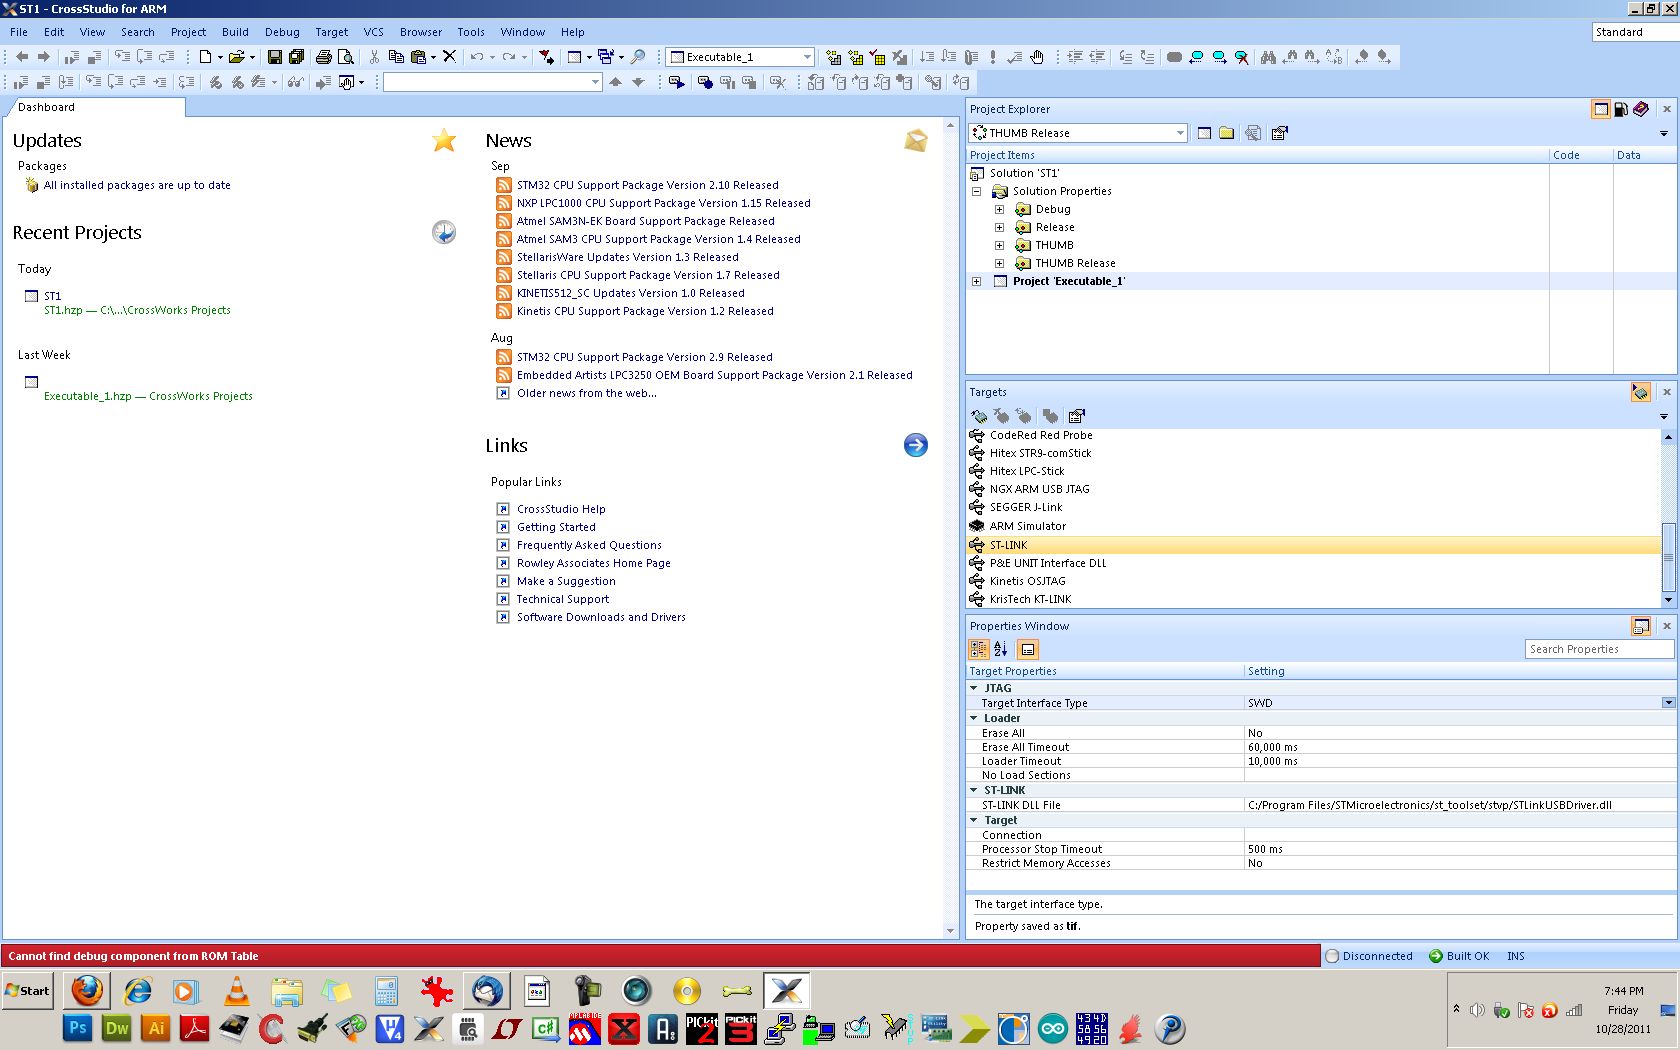Click the Categorized view icon in Properties Window
Screen dimensions: 1680x1050
979,650
